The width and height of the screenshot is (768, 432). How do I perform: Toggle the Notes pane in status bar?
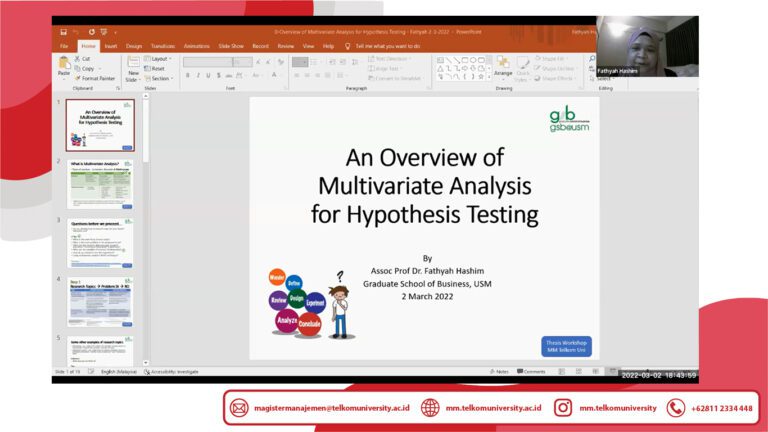499,371
